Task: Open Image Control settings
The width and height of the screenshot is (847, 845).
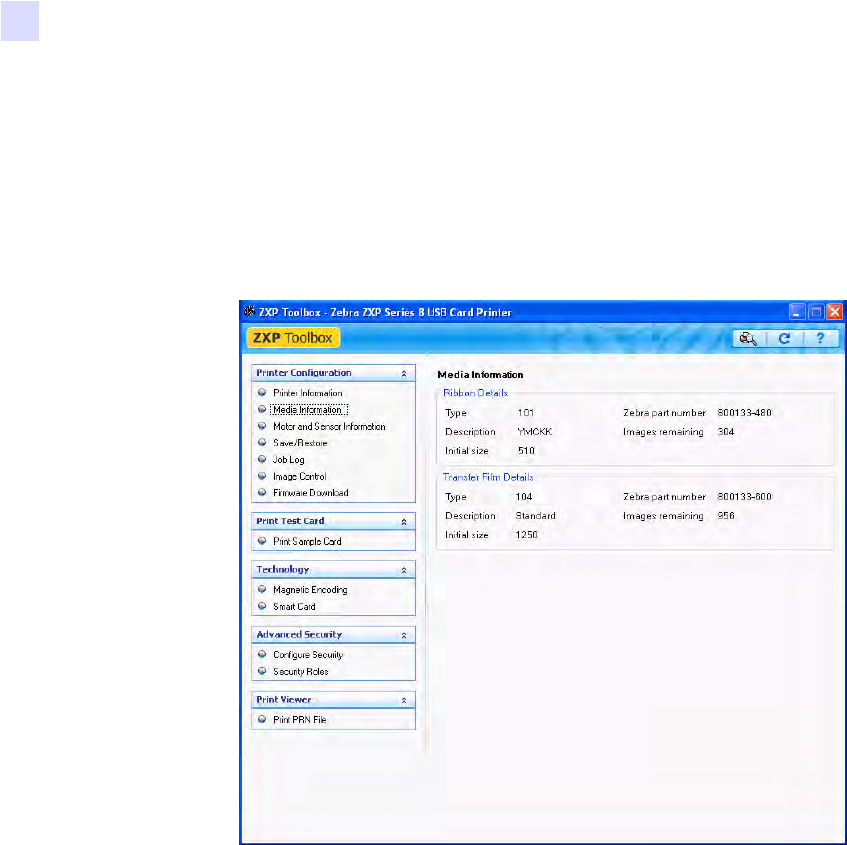Action: click(299, 477)
